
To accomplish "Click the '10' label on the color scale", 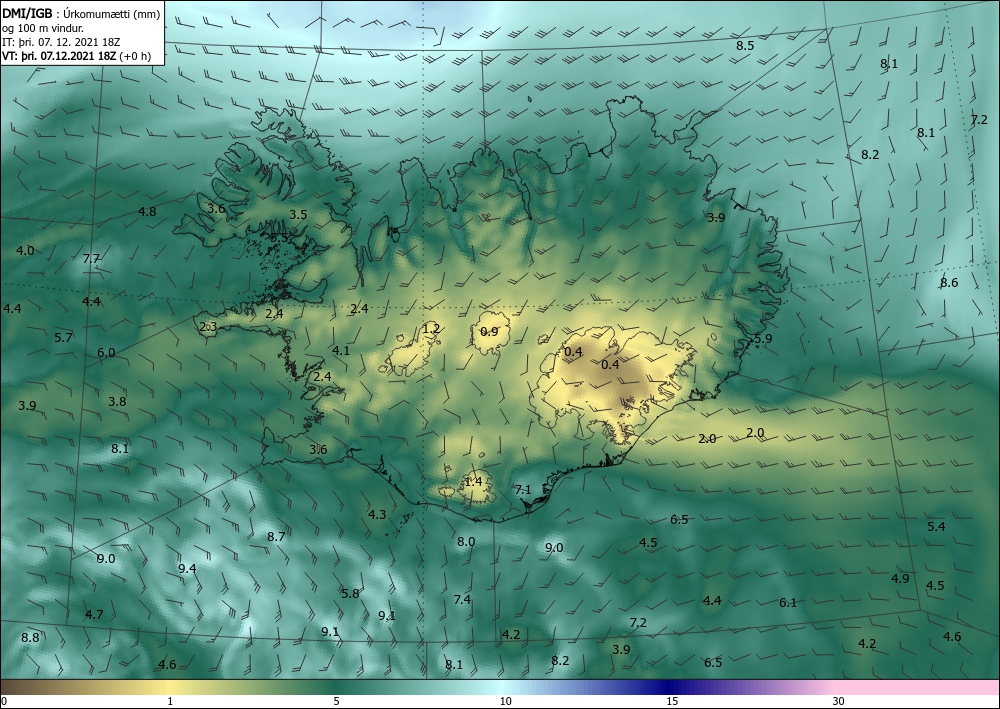I will point(505,701).
